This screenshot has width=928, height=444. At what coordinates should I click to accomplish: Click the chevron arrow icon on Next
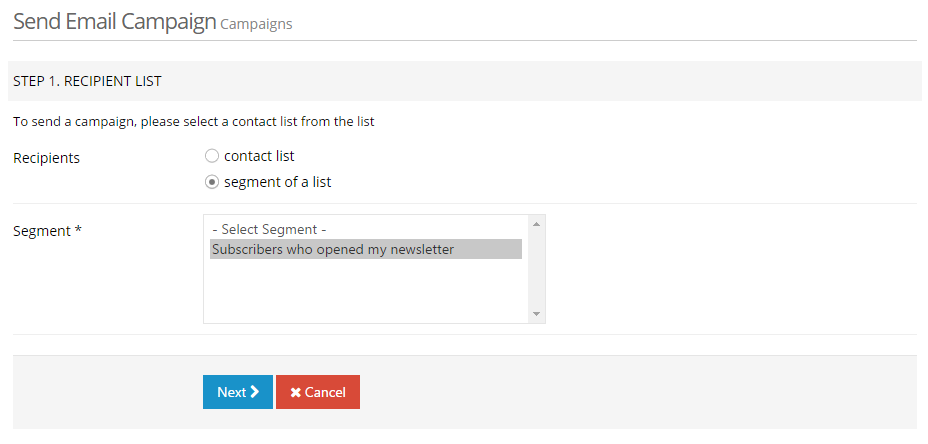pos(255,392)
